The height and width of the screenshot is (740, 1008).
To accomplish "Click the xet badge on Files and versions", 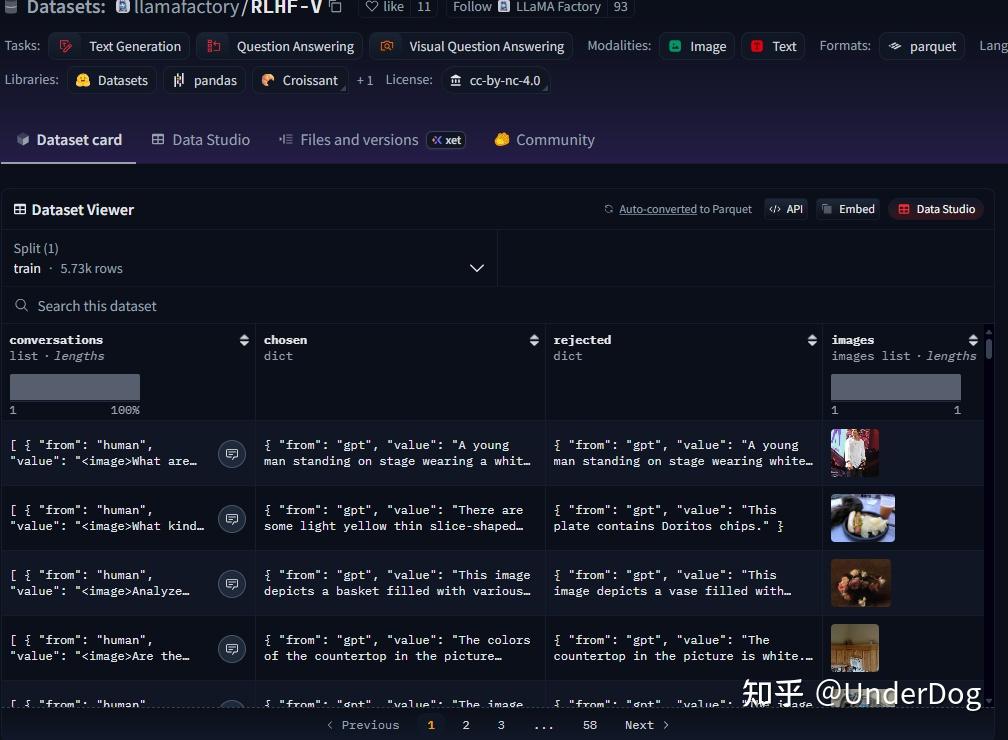I will click(x=446, y=140).
